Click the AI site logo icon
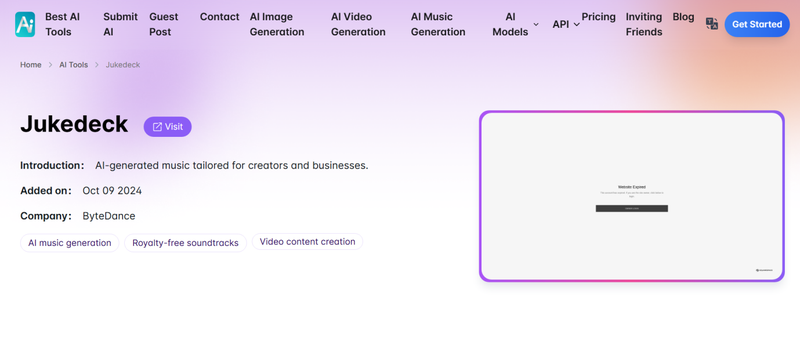This screenshot has width=800, height=363. (x=25, y=25)
